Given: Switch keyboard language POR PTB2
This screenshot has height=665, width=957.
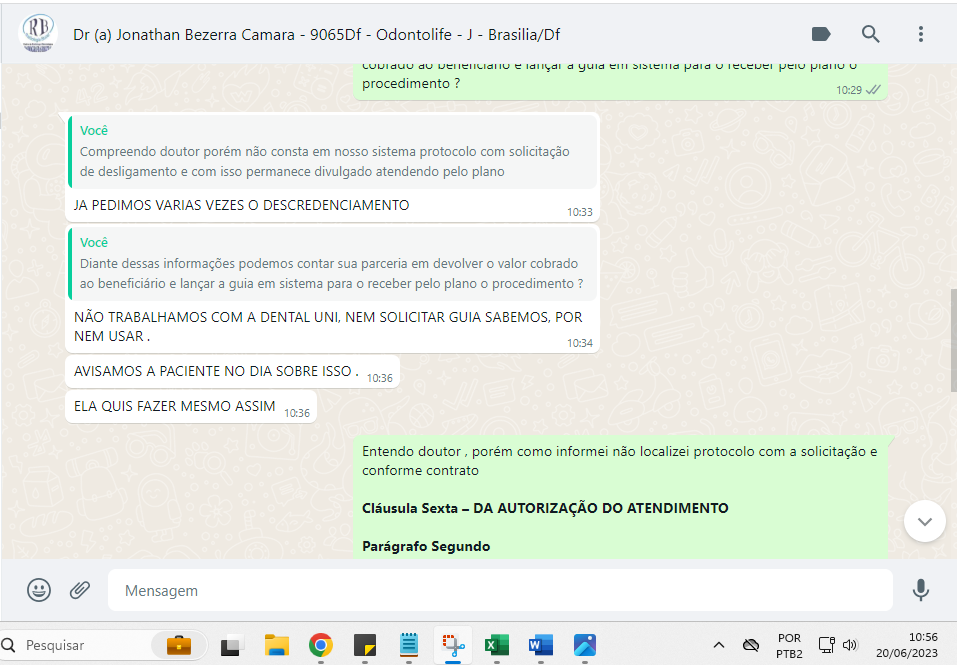Looking at the screenshot, I should [789, 645].
